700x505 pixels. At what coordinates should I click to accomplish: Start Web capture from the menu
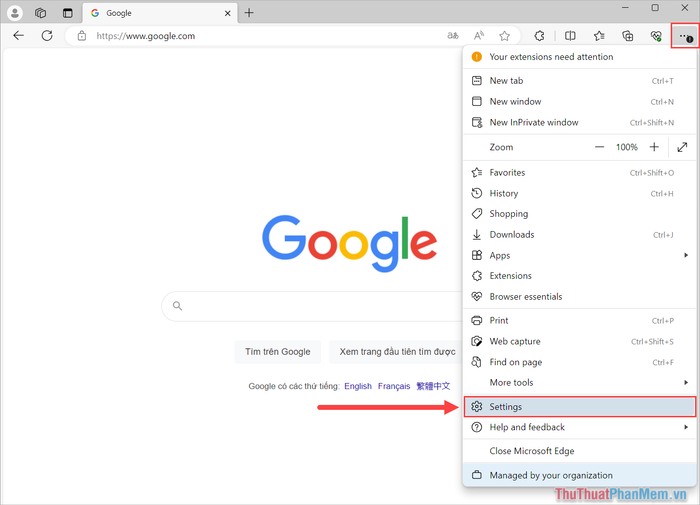(579, 342)
